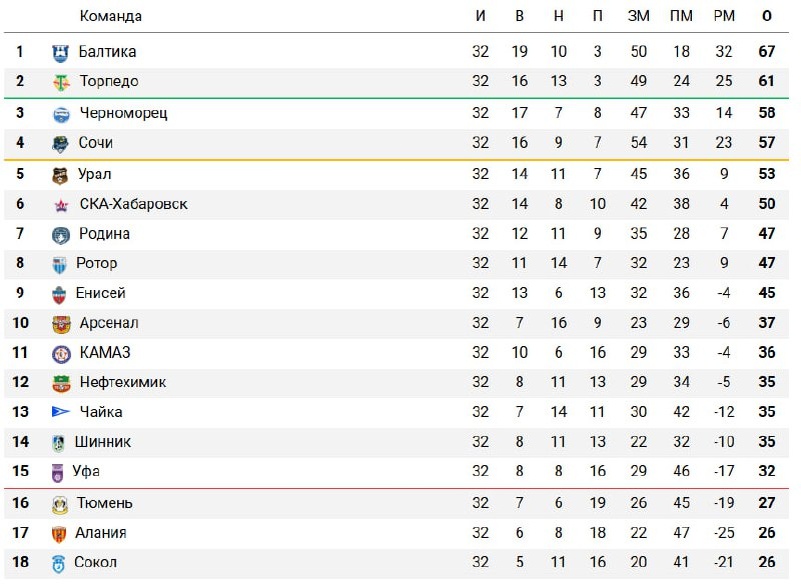Sort by the О points column header
Image resolution: width=801 pixels, height=586 pixels.
click(x=766, y=16)
